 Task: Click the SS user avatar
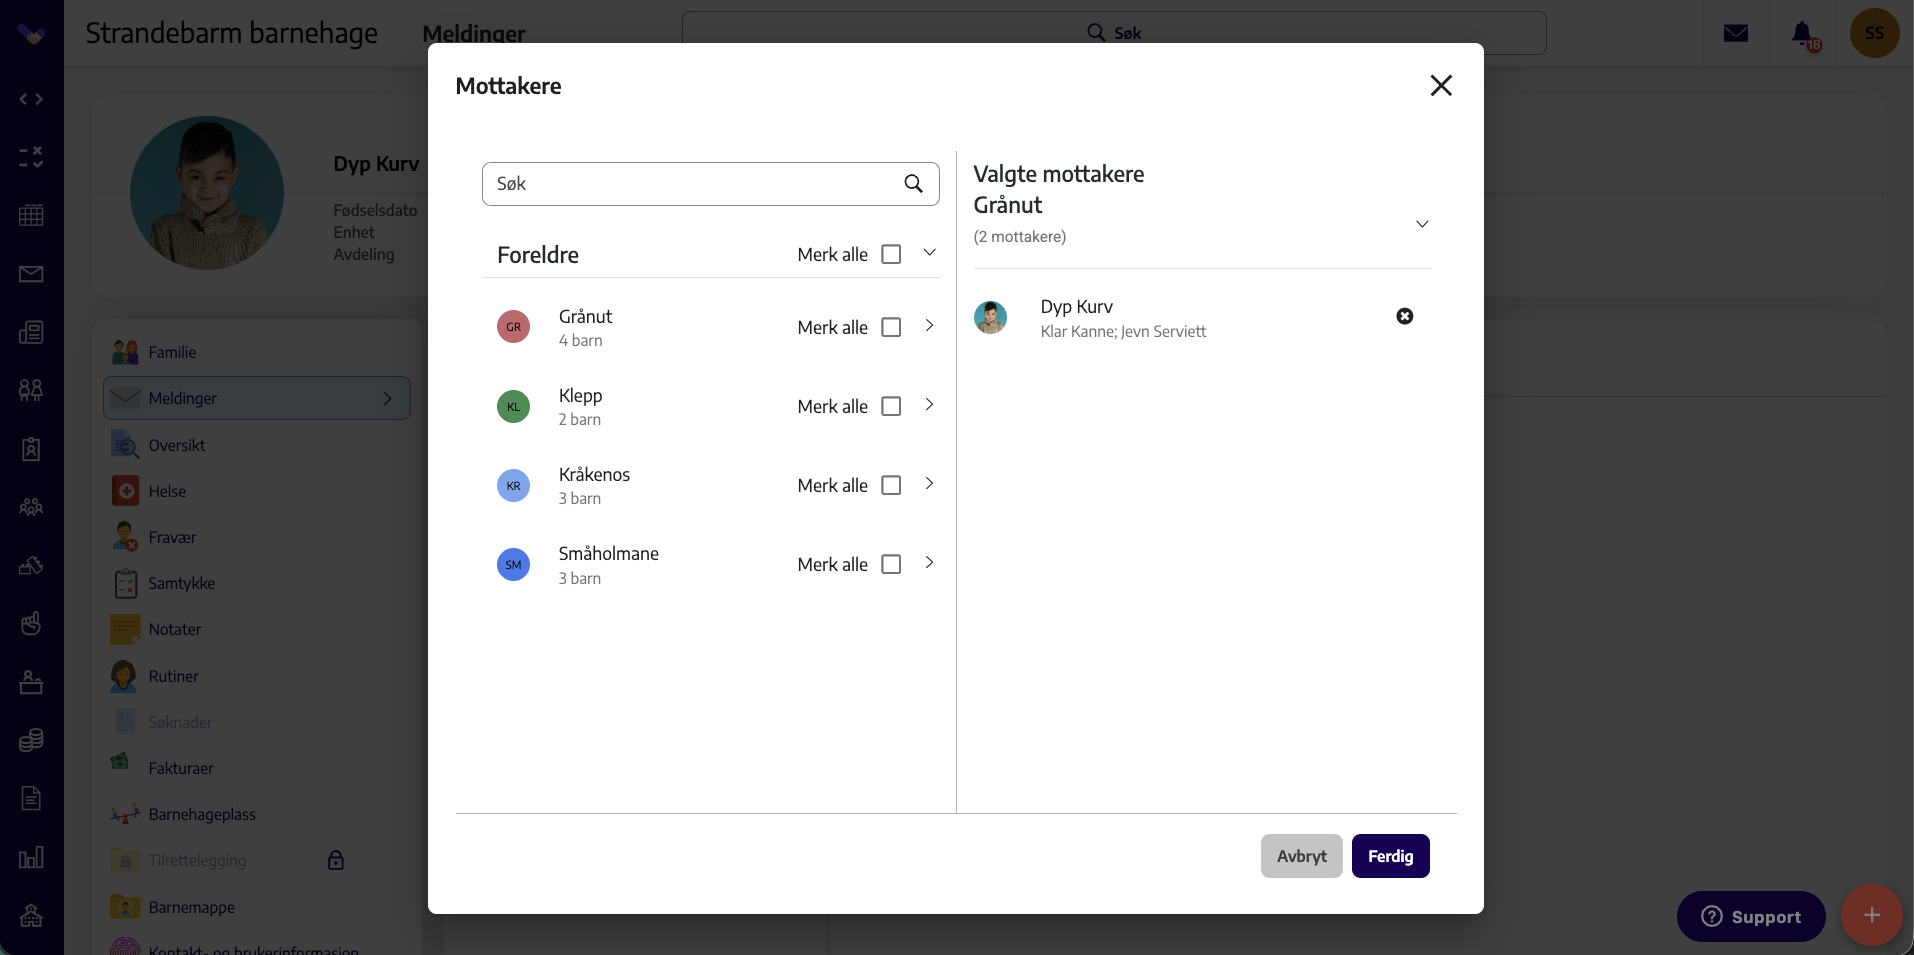(1875, 33)
